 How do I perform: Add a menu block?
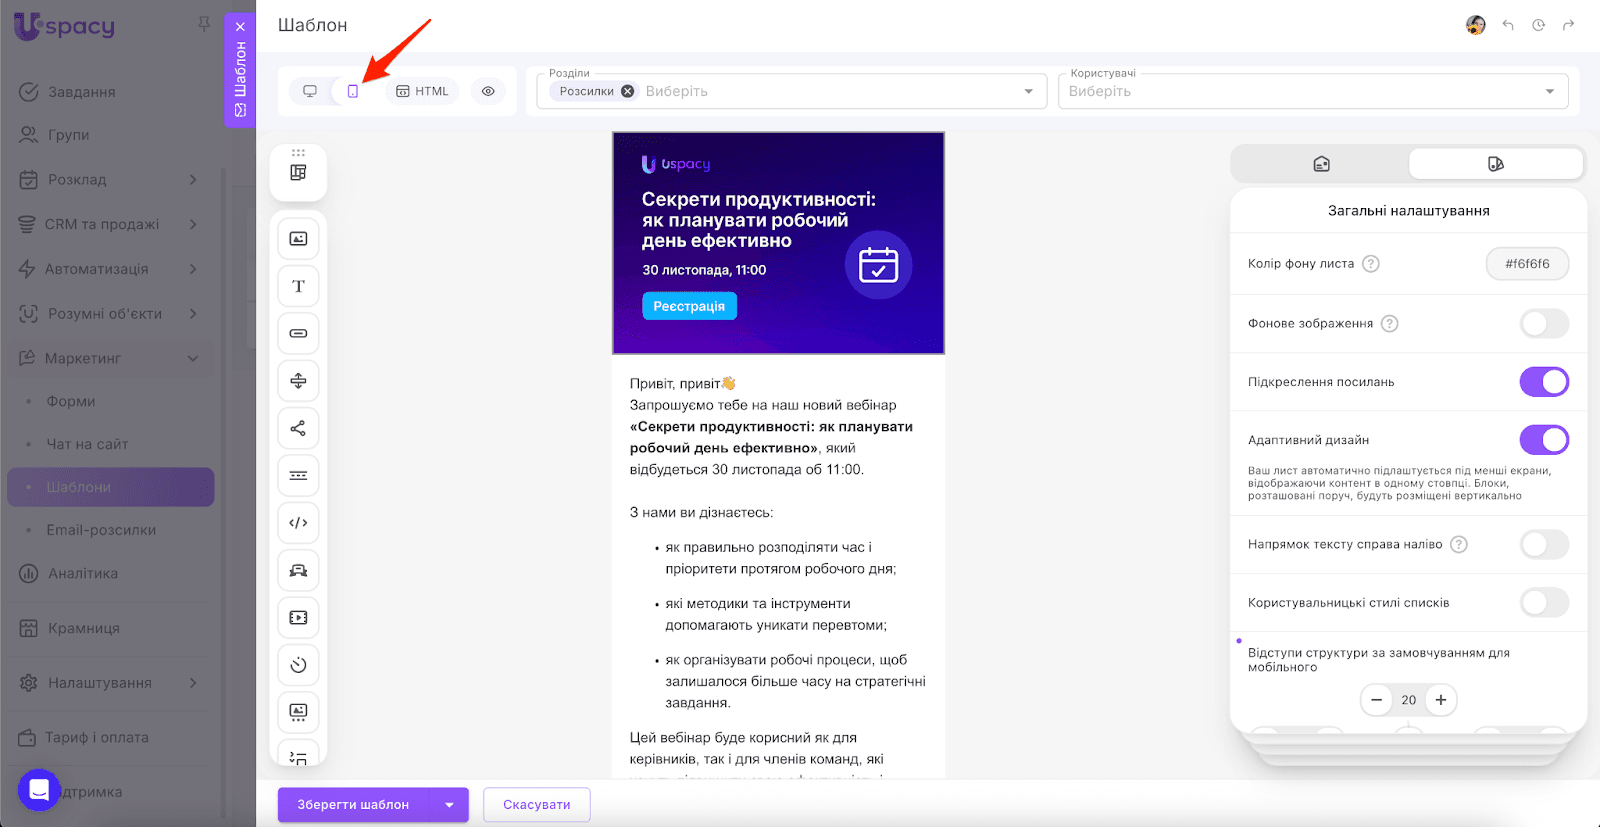click(x=298, y=475)
